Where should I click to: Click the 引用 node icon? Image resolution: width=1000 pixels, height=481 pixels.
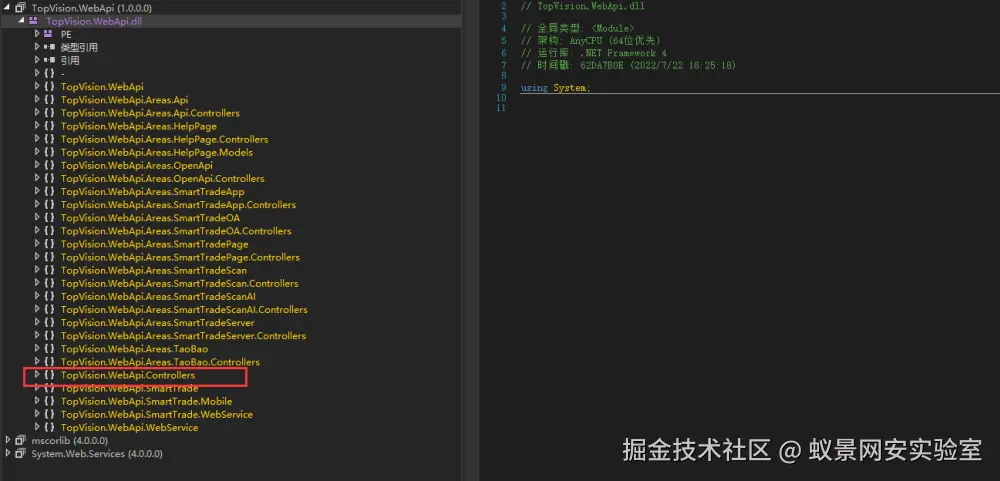click(49, 60)
